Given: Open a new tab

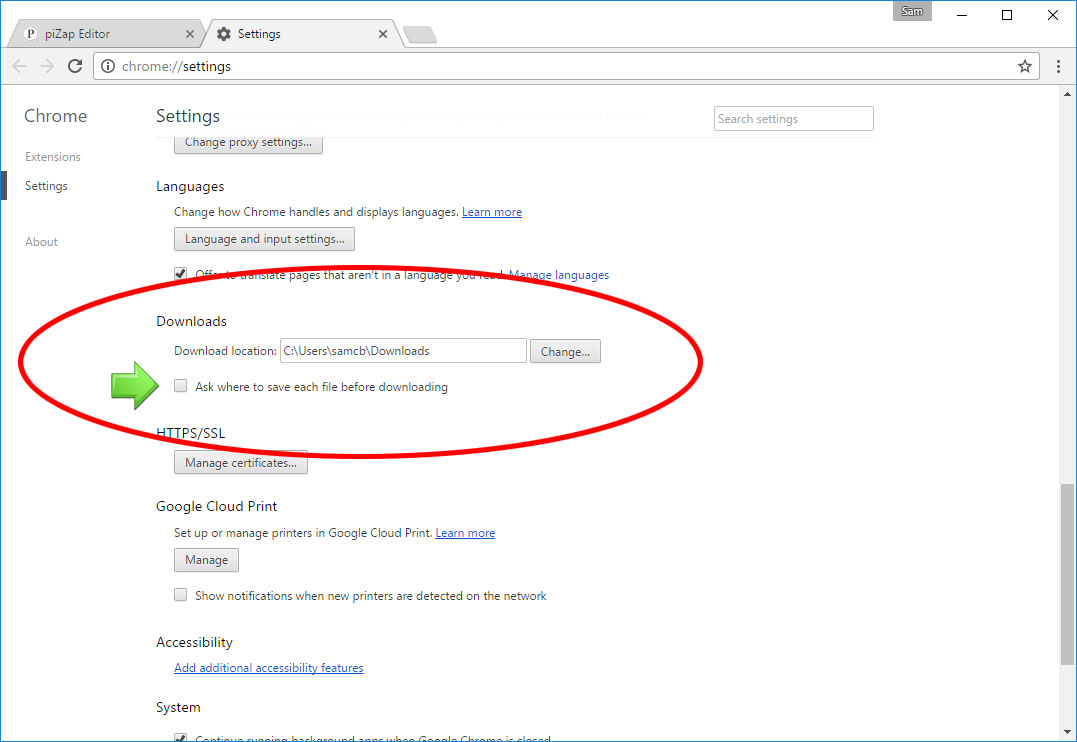Looking at the screenshot, I should click(420, 35).
